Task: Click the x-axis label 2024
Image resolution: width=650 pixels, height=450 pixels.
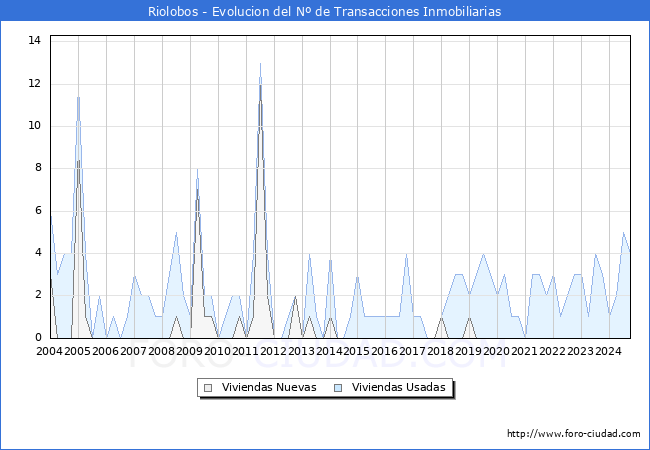Action: [609, 351]
